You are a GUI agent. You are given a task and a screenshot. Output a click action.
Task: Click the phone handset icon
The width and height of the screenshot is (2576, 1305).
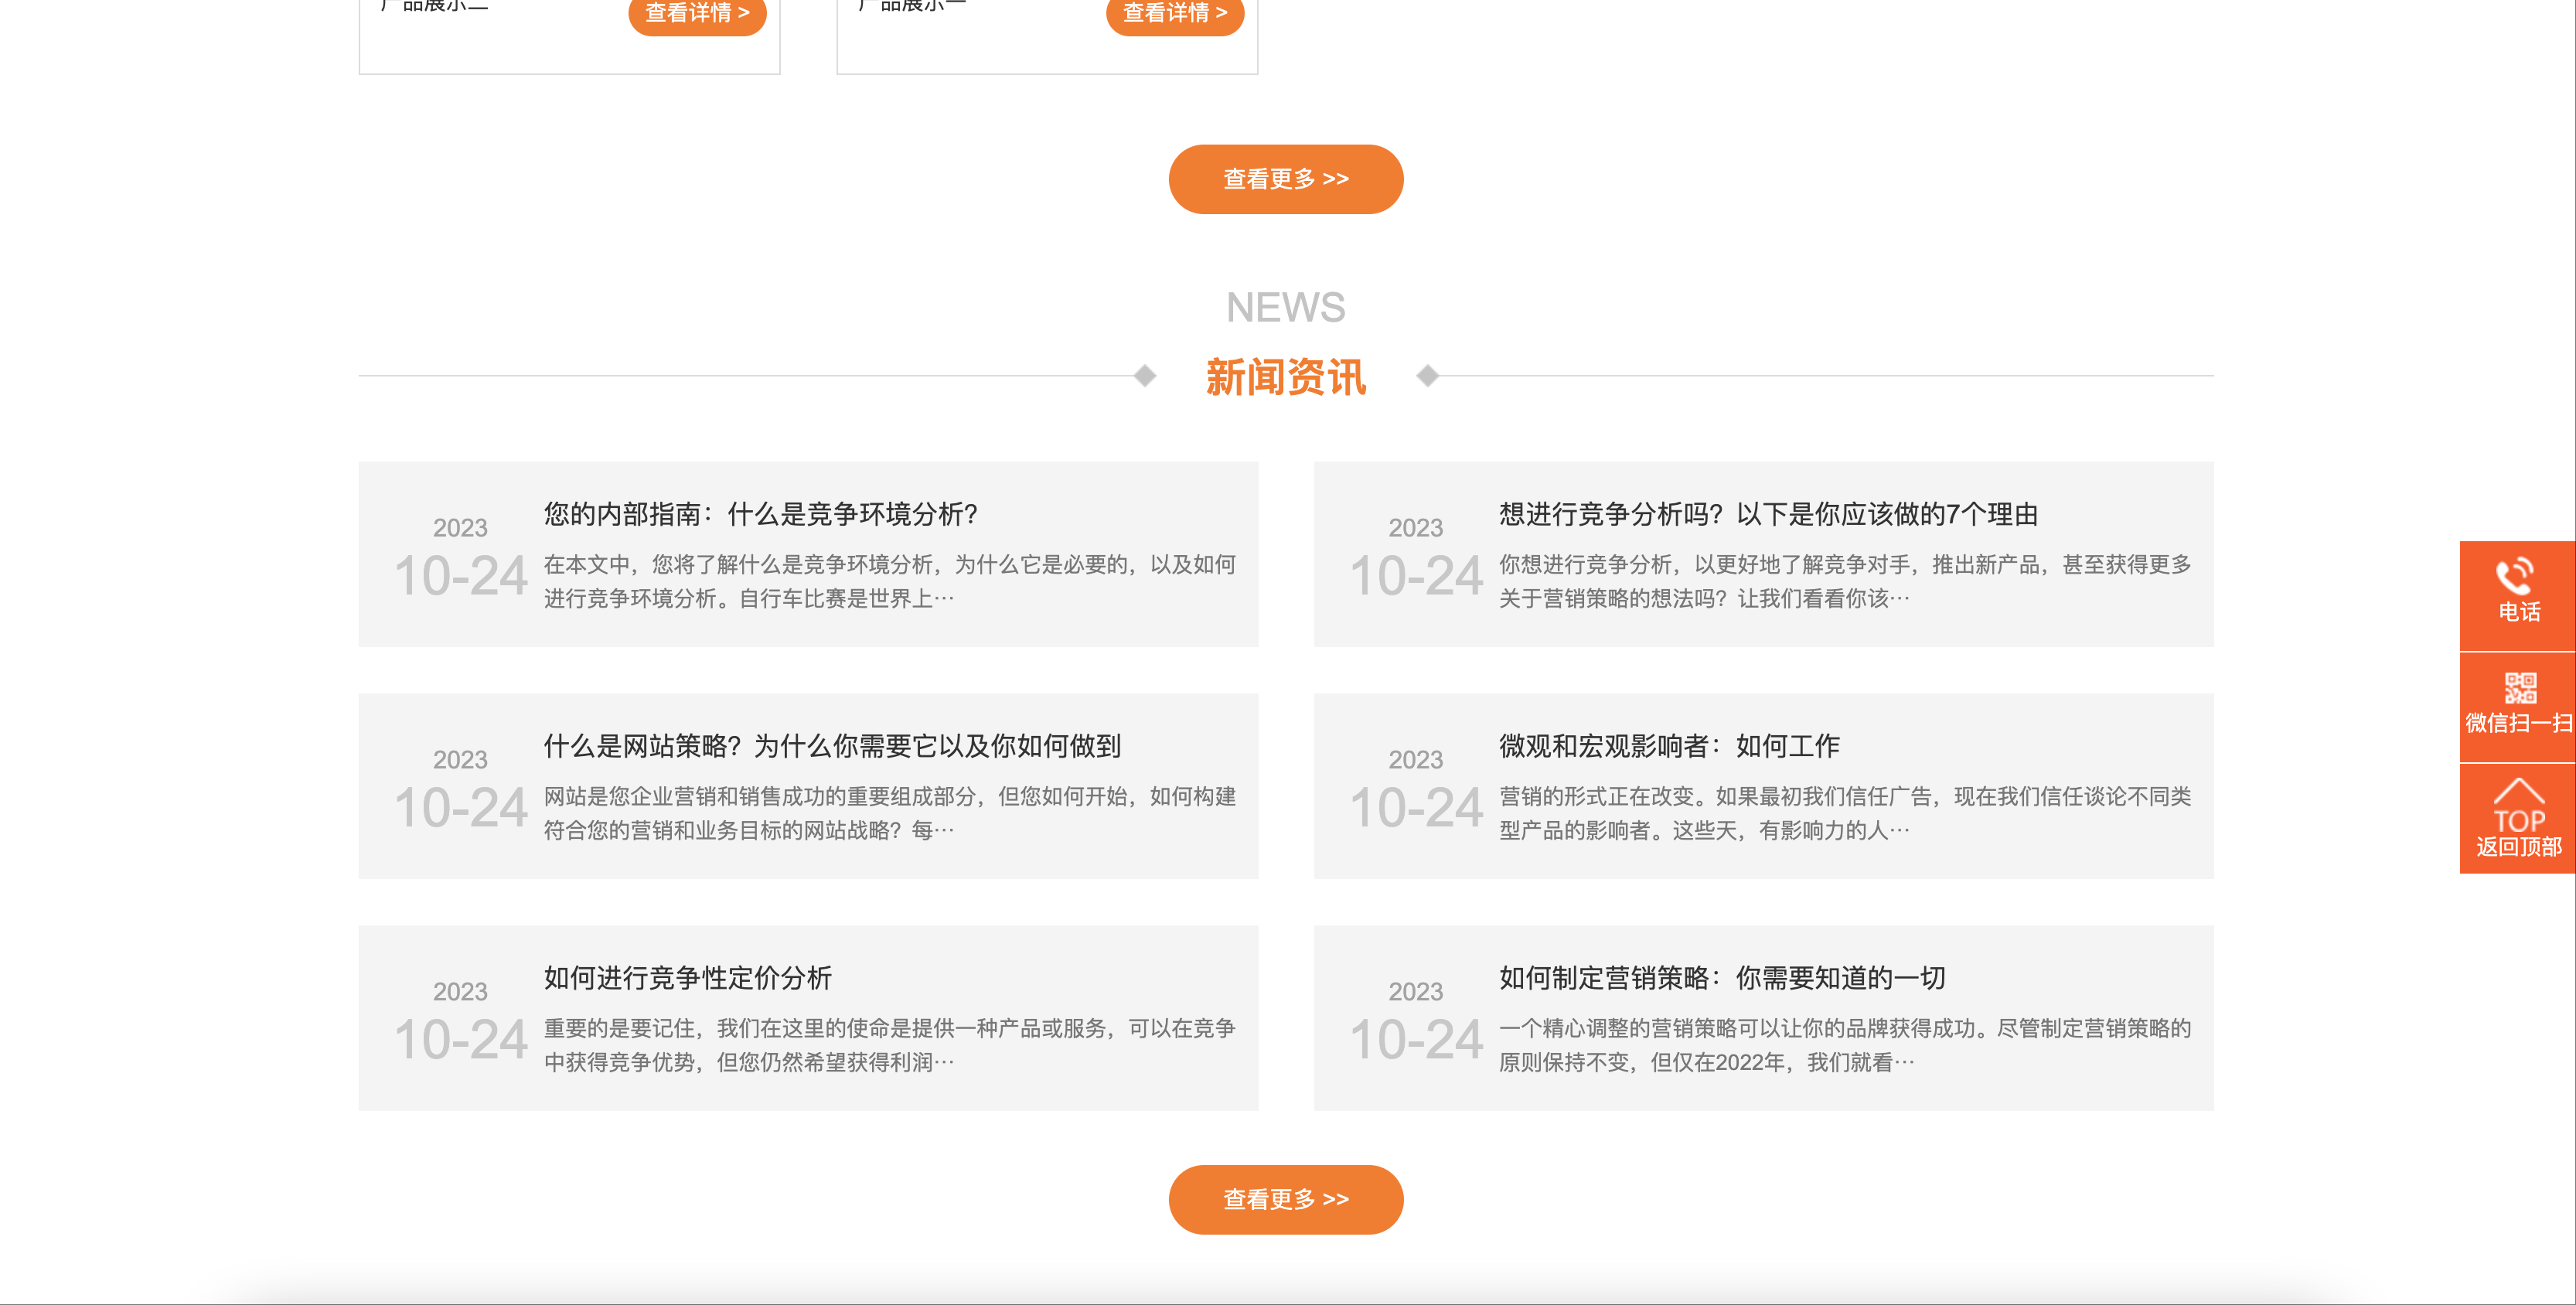[2515, 576]
